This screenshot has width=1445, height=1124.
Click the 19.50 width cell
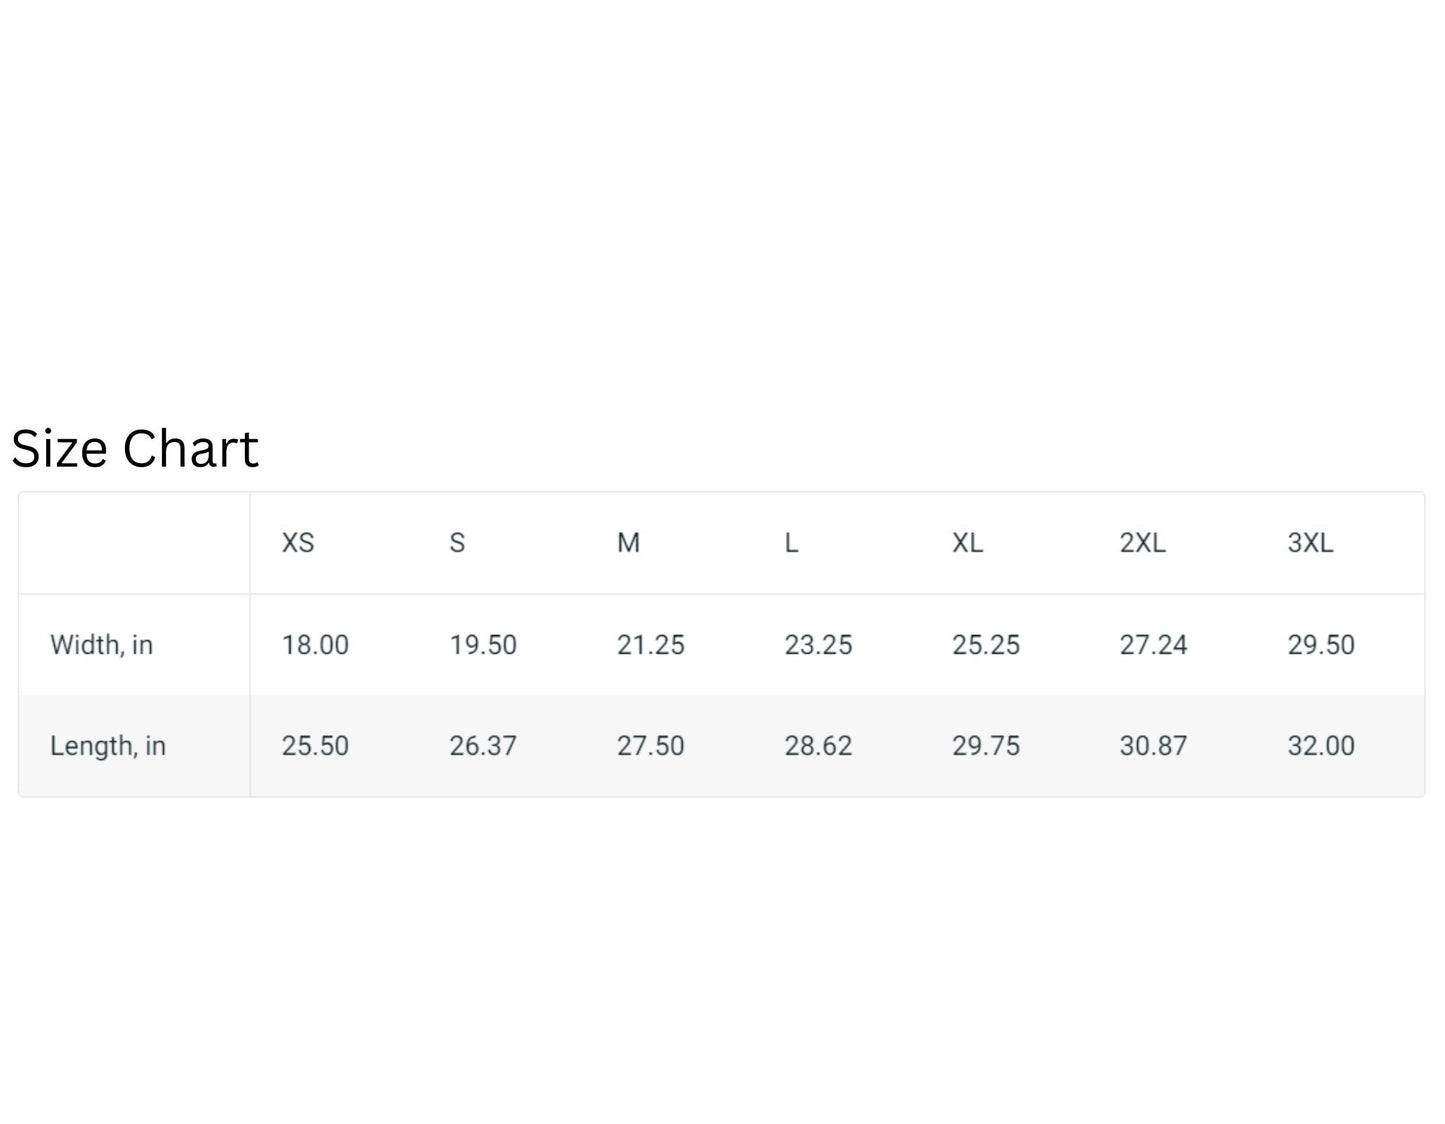483,645
